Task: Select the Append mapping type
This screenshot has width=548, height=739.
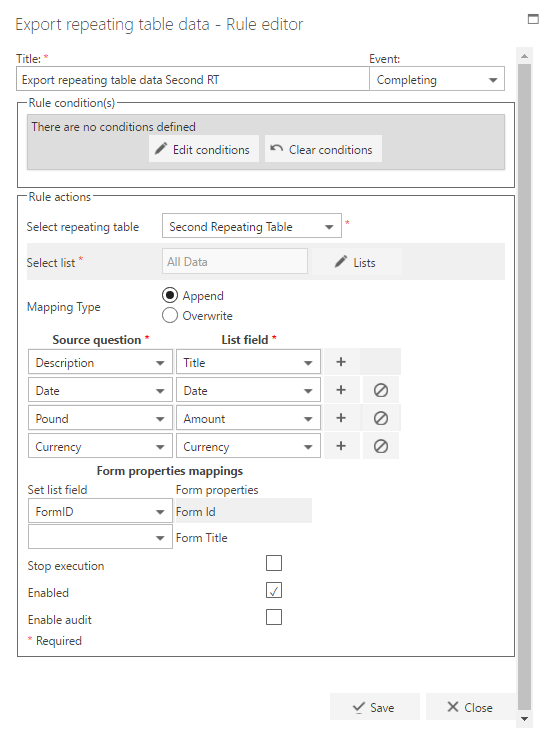Action: click(x=170, y=296)
